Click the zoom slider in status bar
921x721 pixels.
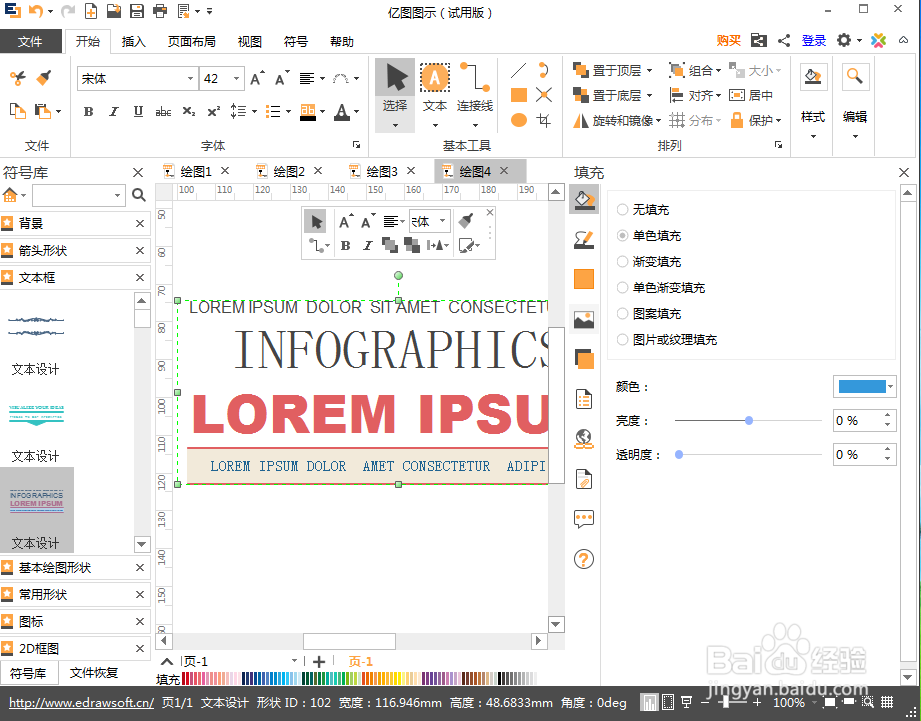[x=726, y=702]
